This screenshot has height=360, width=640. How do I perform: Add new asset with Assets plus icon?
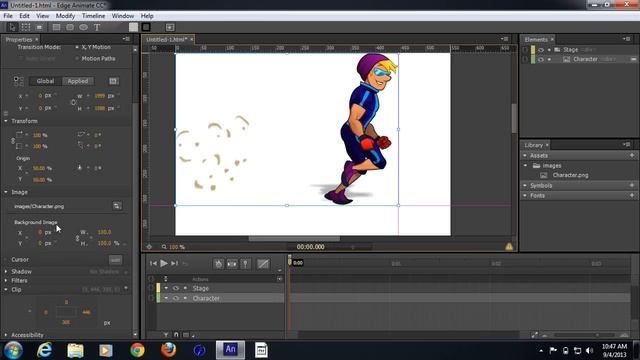632,156
